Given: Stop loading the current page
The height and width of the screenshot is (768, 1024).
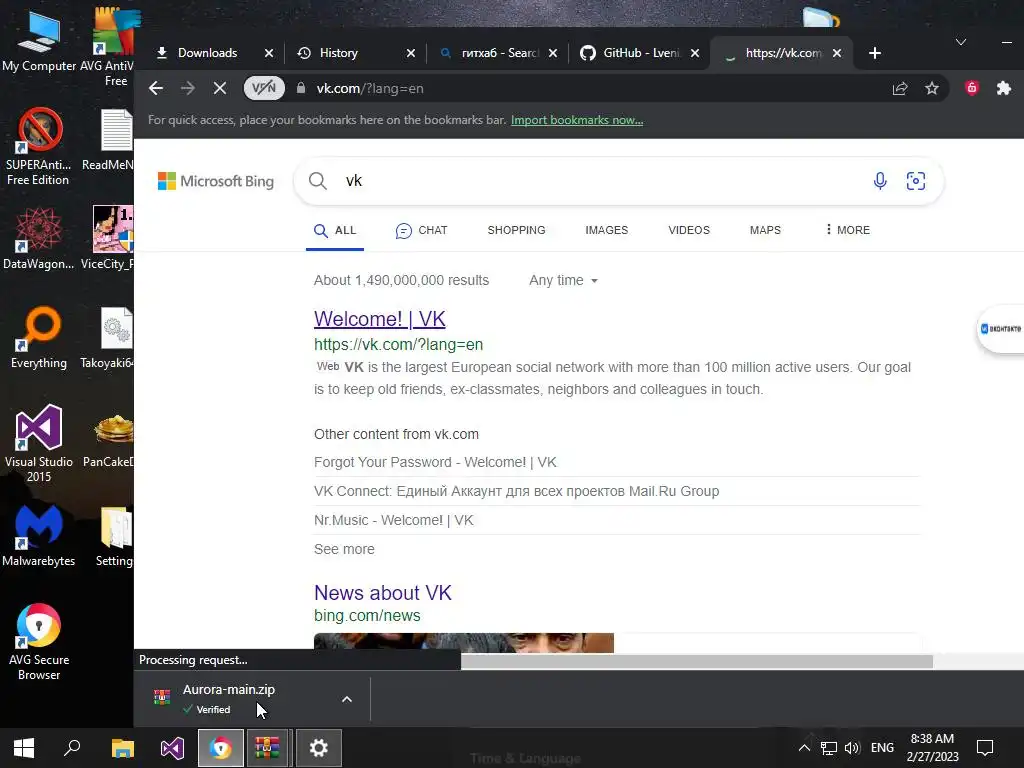Looking at the screenshot, I should pyautogui.click(x=219, y=88).
